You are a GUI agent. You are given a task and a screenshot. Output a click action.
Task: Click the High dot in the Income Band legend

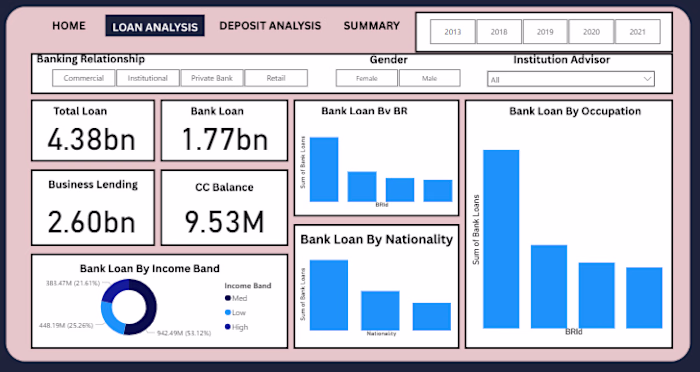(228, 327)
